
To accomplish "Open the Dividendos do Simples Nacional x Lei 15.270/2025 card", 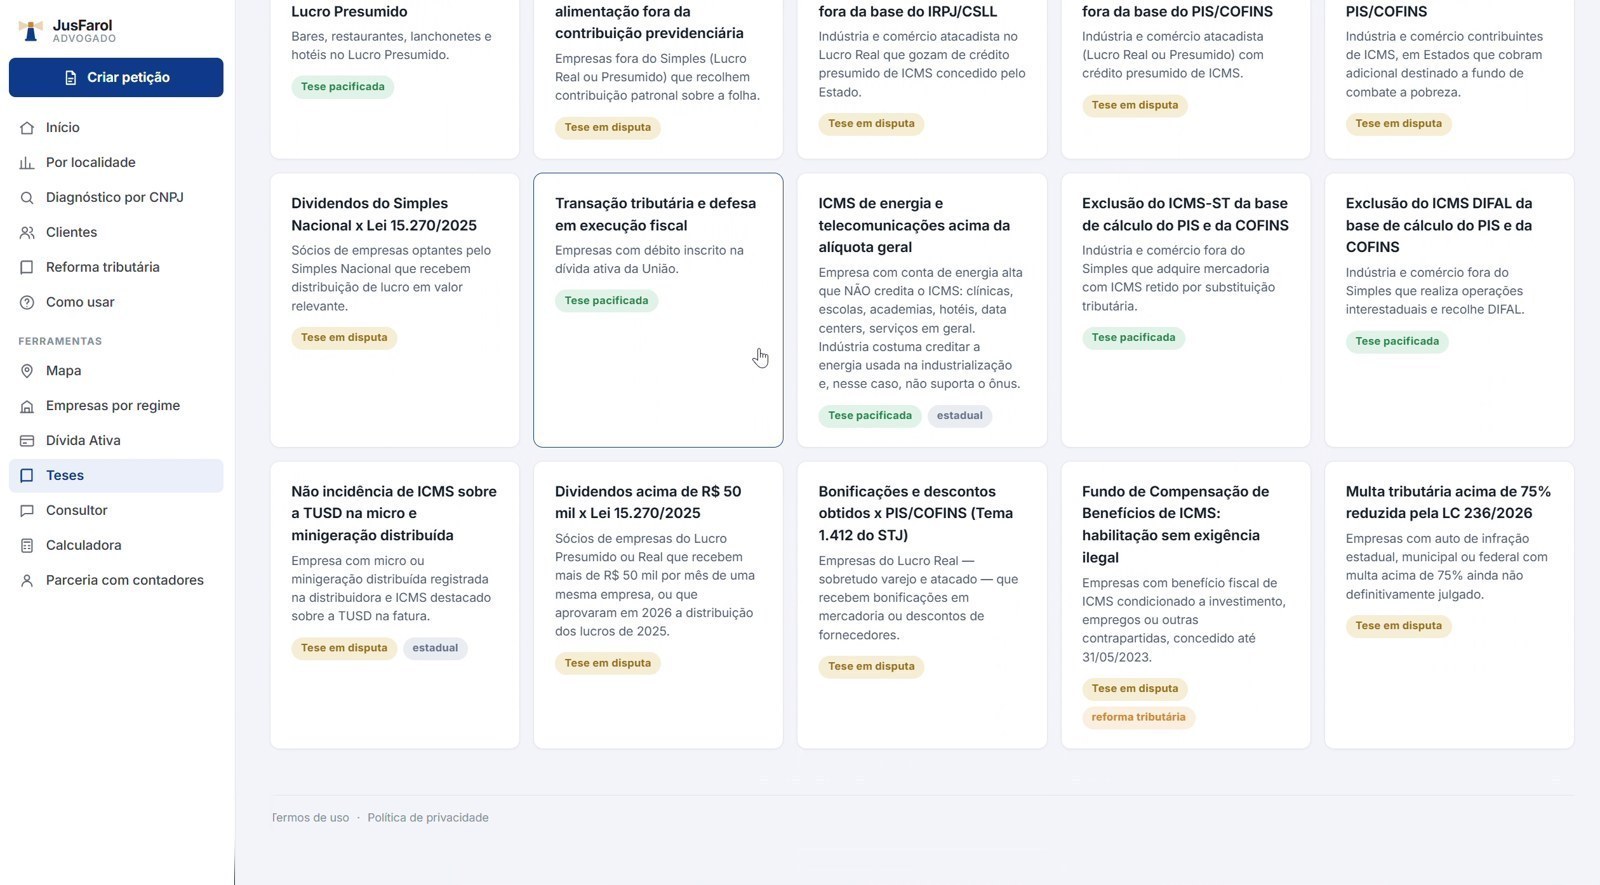I will pyautogui.click(x=395, y=310).
